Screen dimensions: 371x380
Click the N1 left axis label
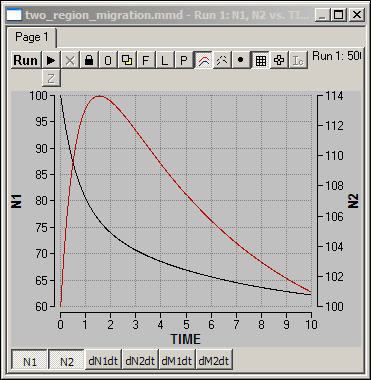click(16, 201)
